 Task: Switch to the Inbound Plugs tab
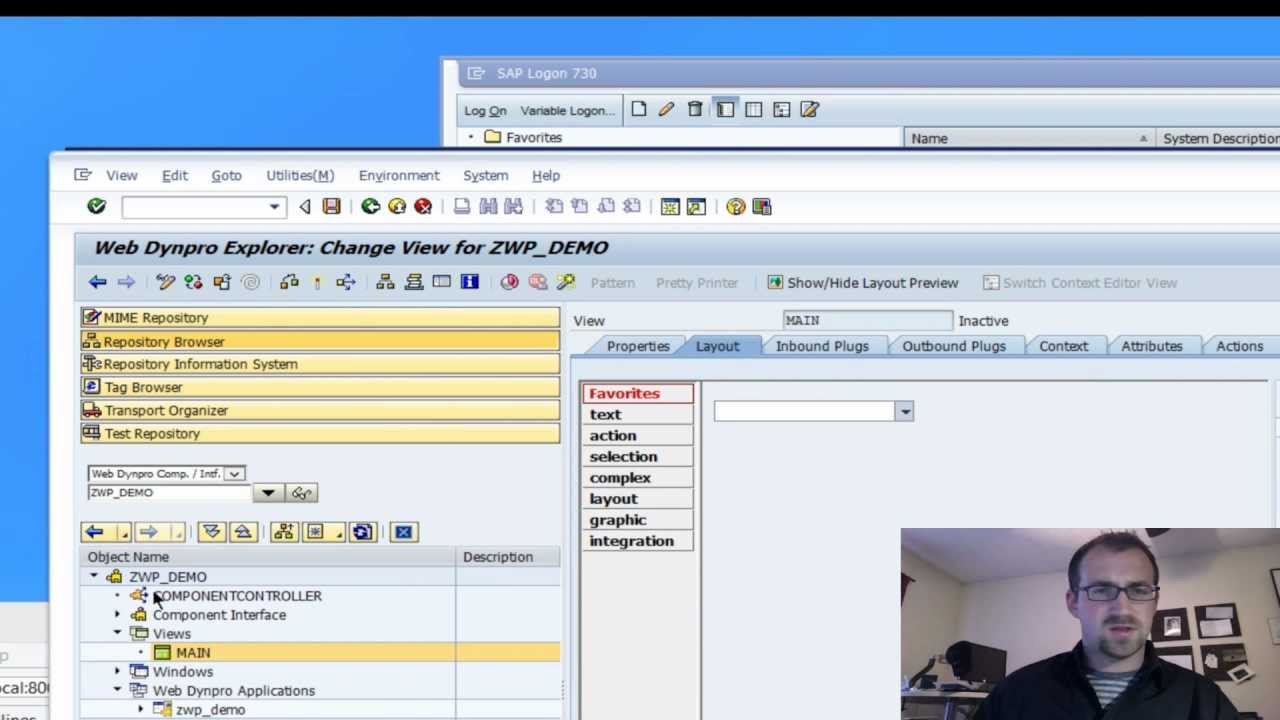[822, 346]
